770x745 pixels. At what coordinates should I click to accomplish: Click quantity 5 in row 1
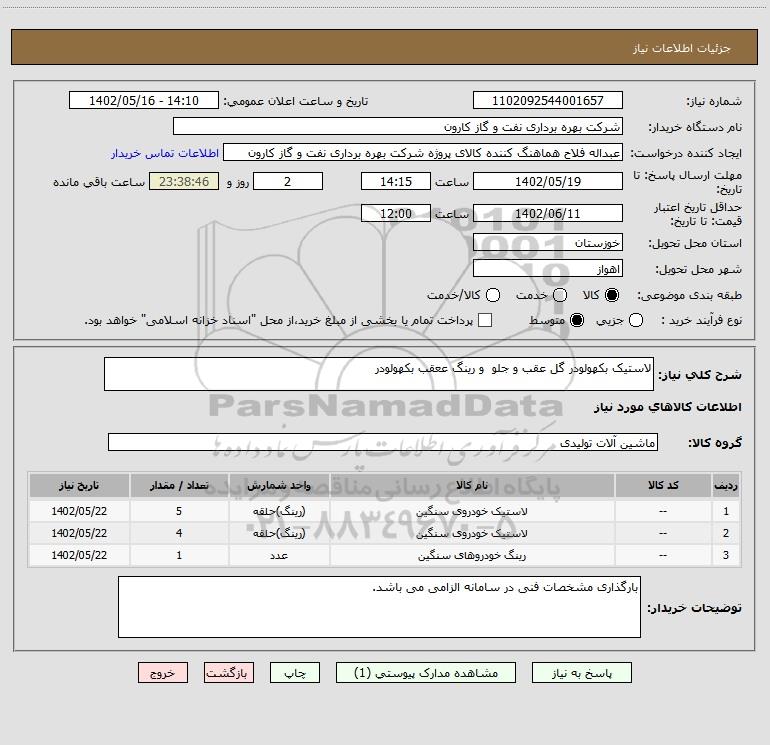[179, 511]
